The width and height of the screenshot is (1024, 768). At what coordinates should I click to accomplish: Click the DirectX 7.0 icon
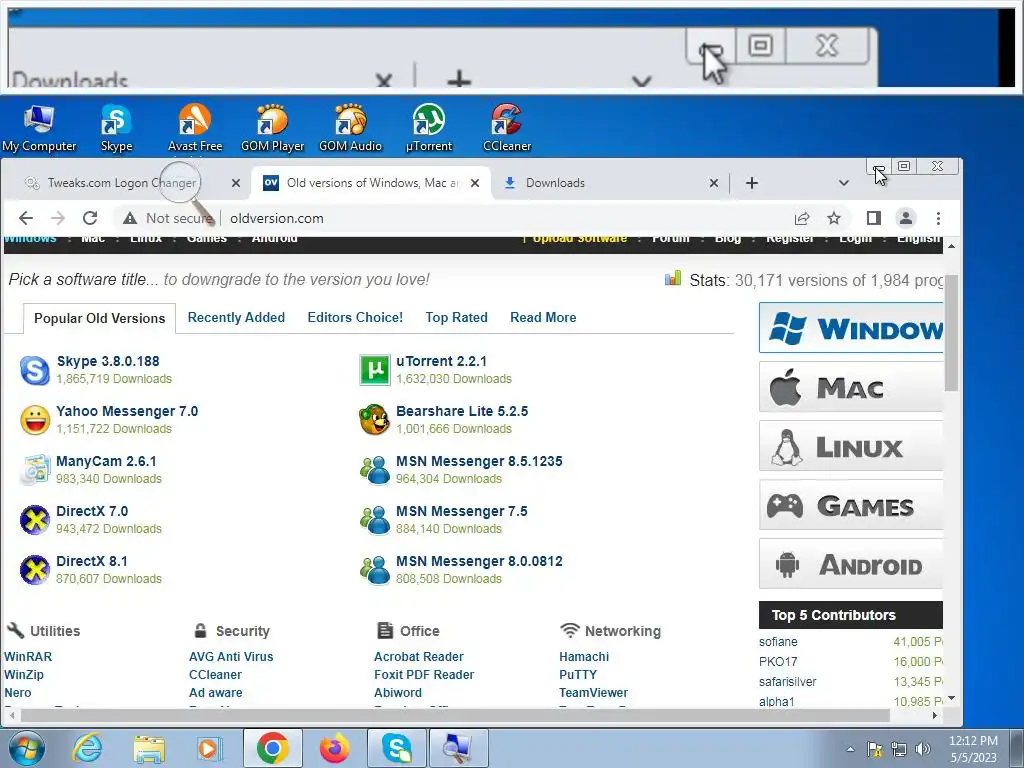tap(35, 520)
